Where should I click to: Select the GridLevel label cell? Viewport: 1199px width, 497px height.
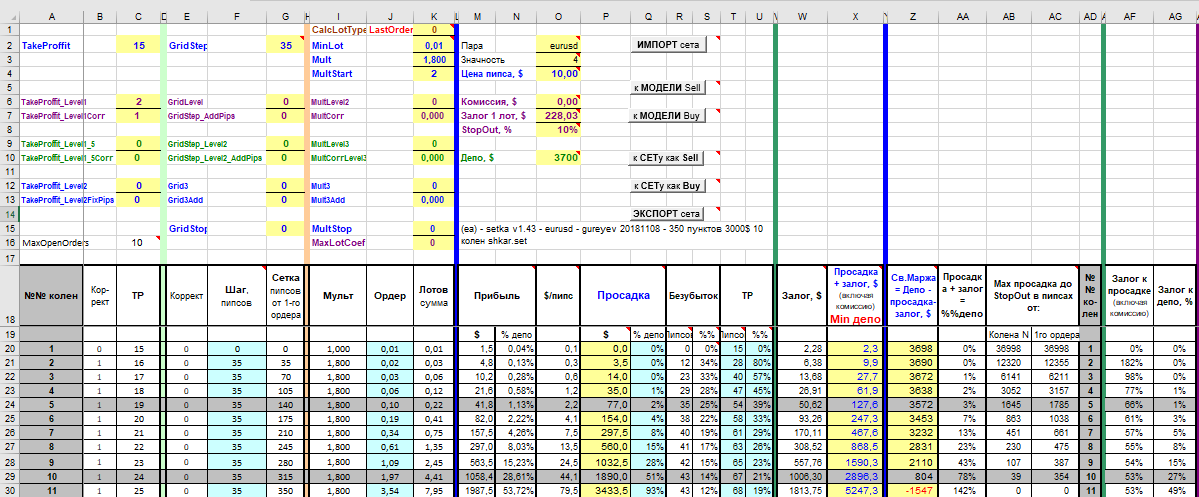[x=188, y=102]
